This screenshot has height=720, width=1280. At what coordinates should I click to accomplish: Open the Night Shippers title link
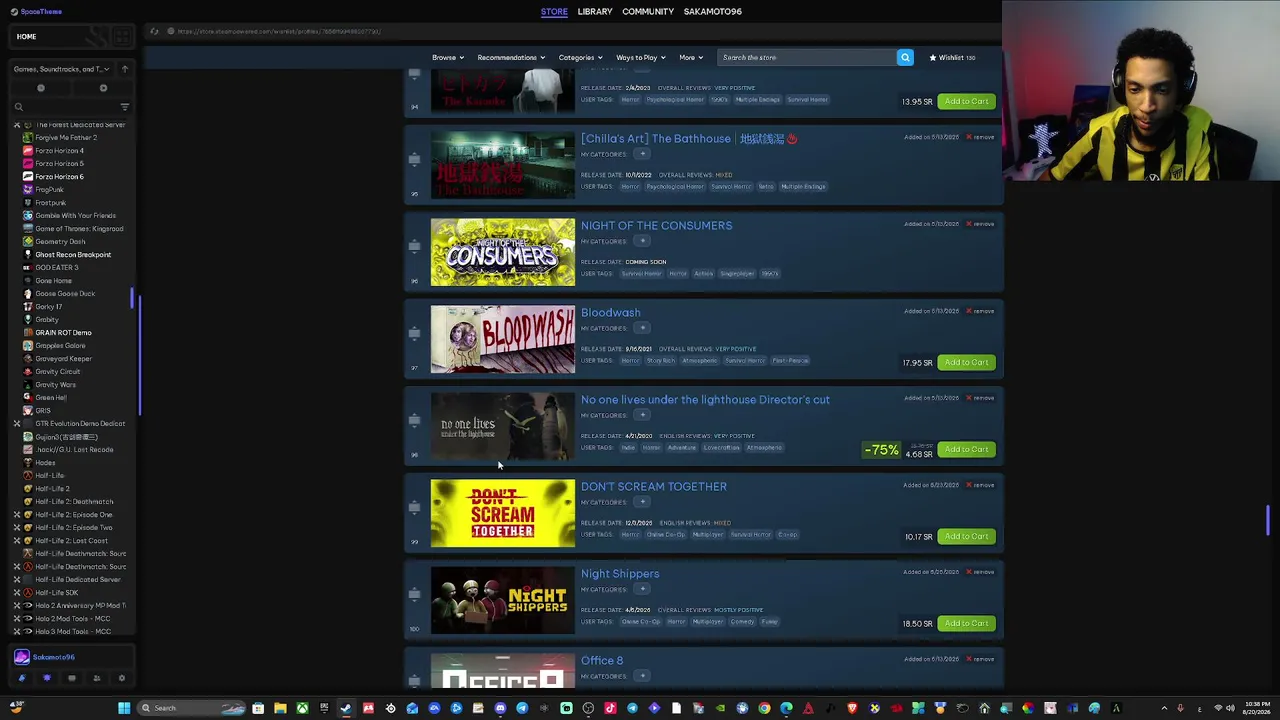click(x=620, y=574)
